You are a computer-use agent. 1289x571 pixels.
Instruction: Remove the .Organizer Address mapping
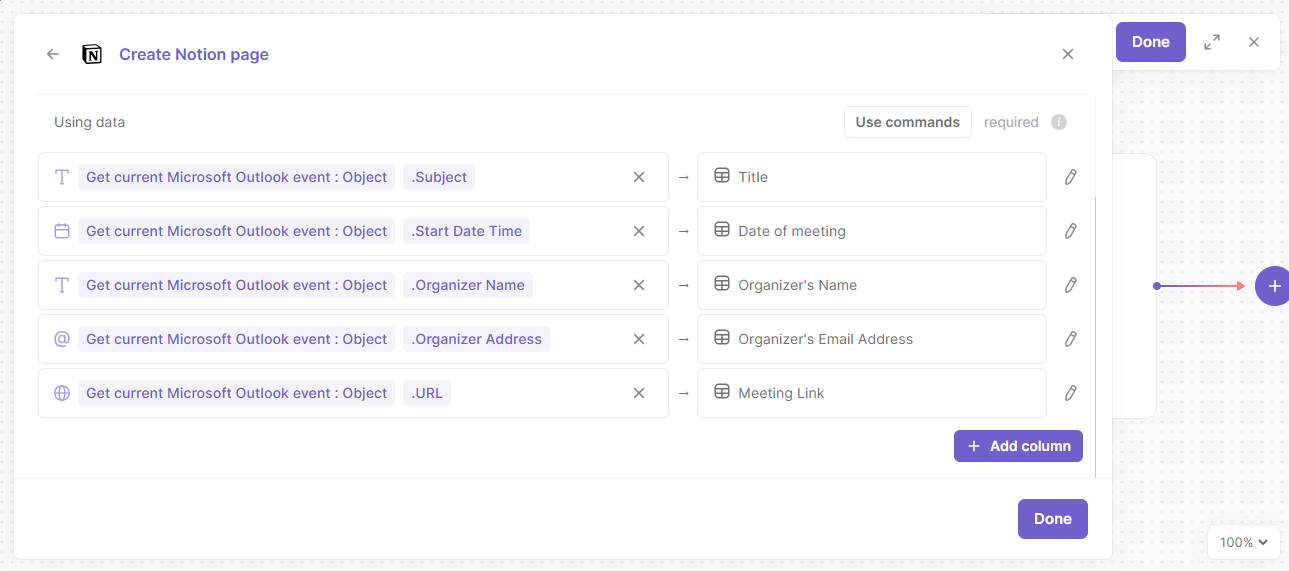point(639,339)
